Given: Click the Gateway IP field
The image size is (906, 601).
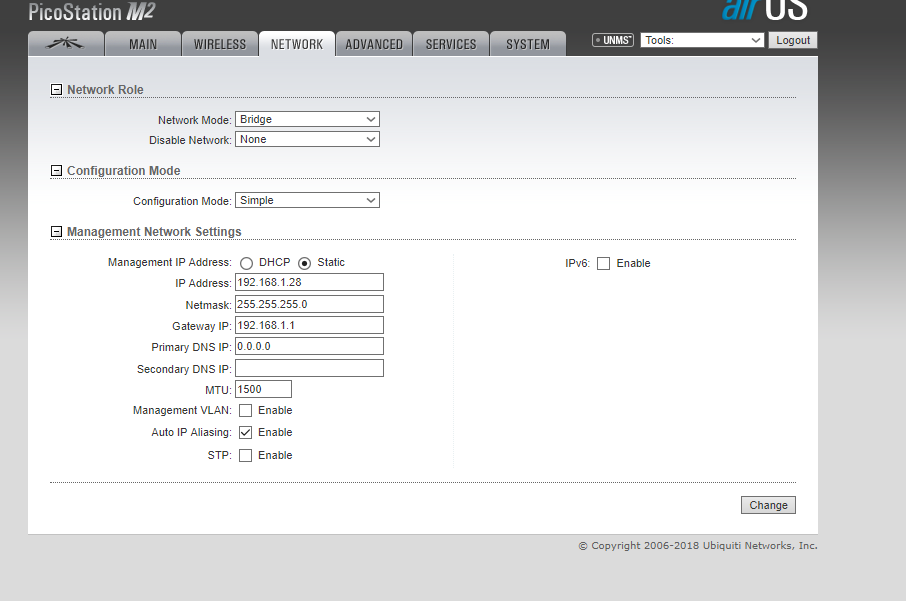Looking at the screenshot, I should click(x=309, y=325).
